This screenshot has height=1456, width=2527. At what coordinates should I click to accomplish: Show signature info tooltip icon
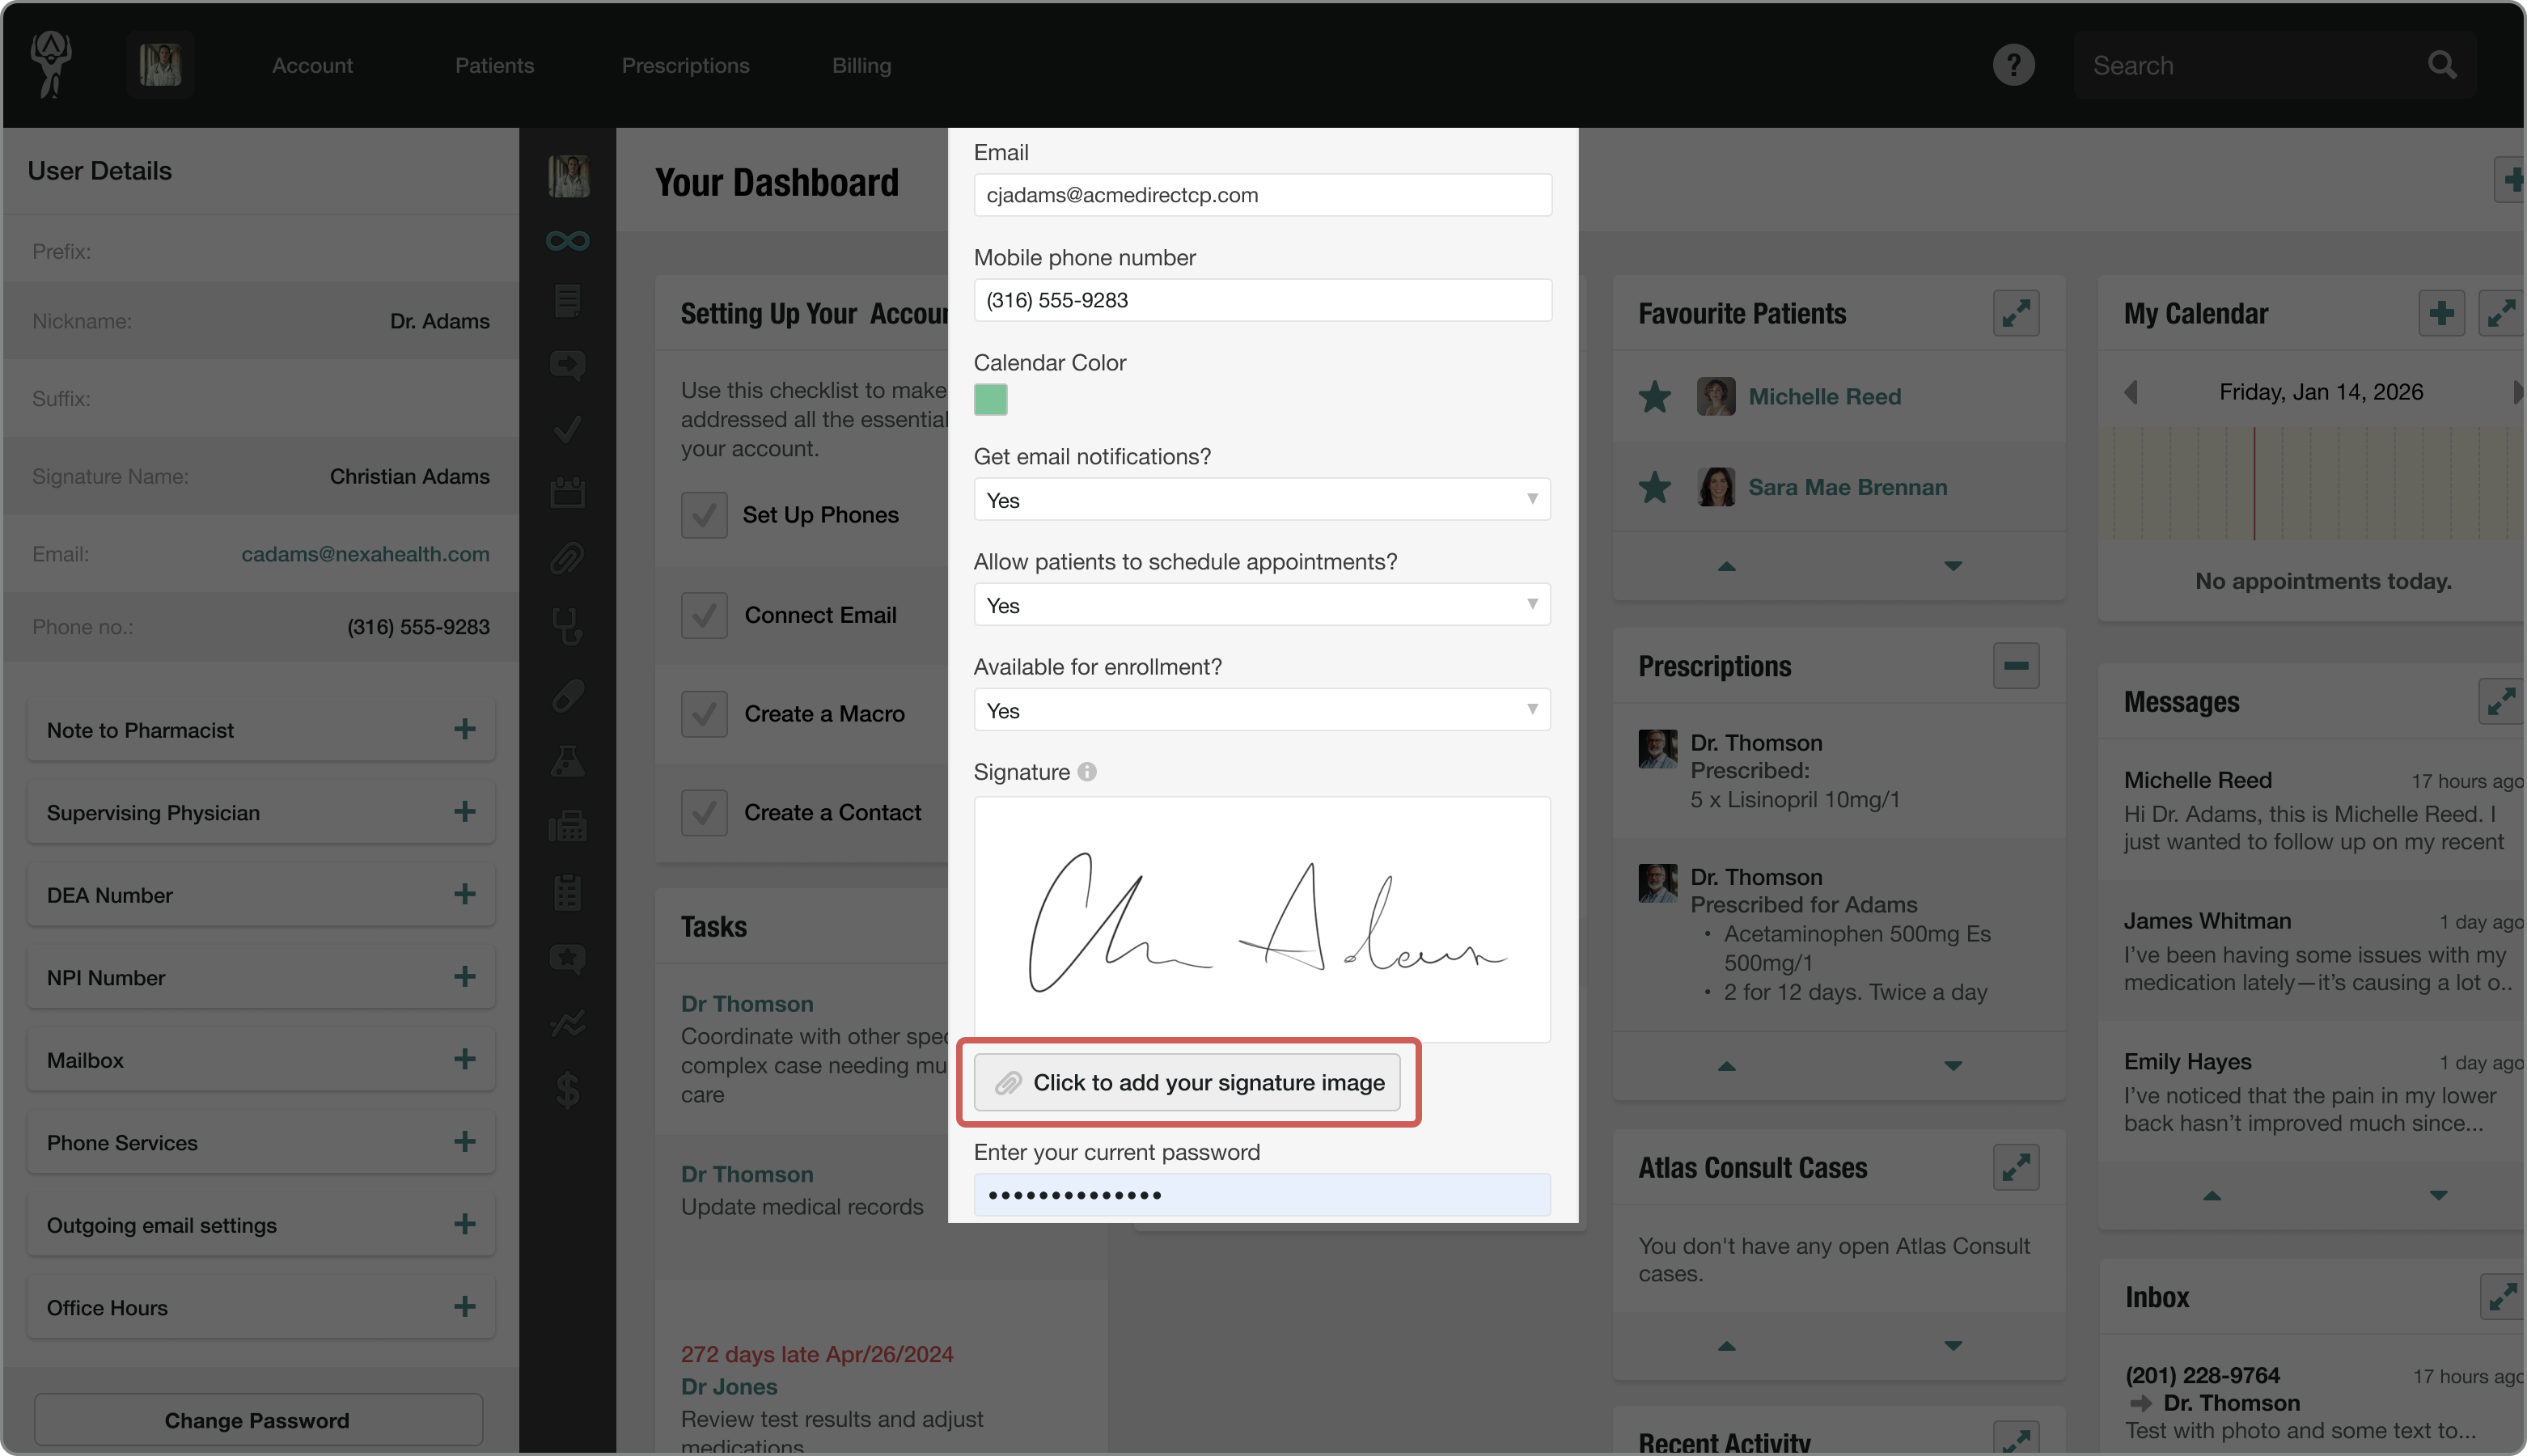click(1087, 772)
